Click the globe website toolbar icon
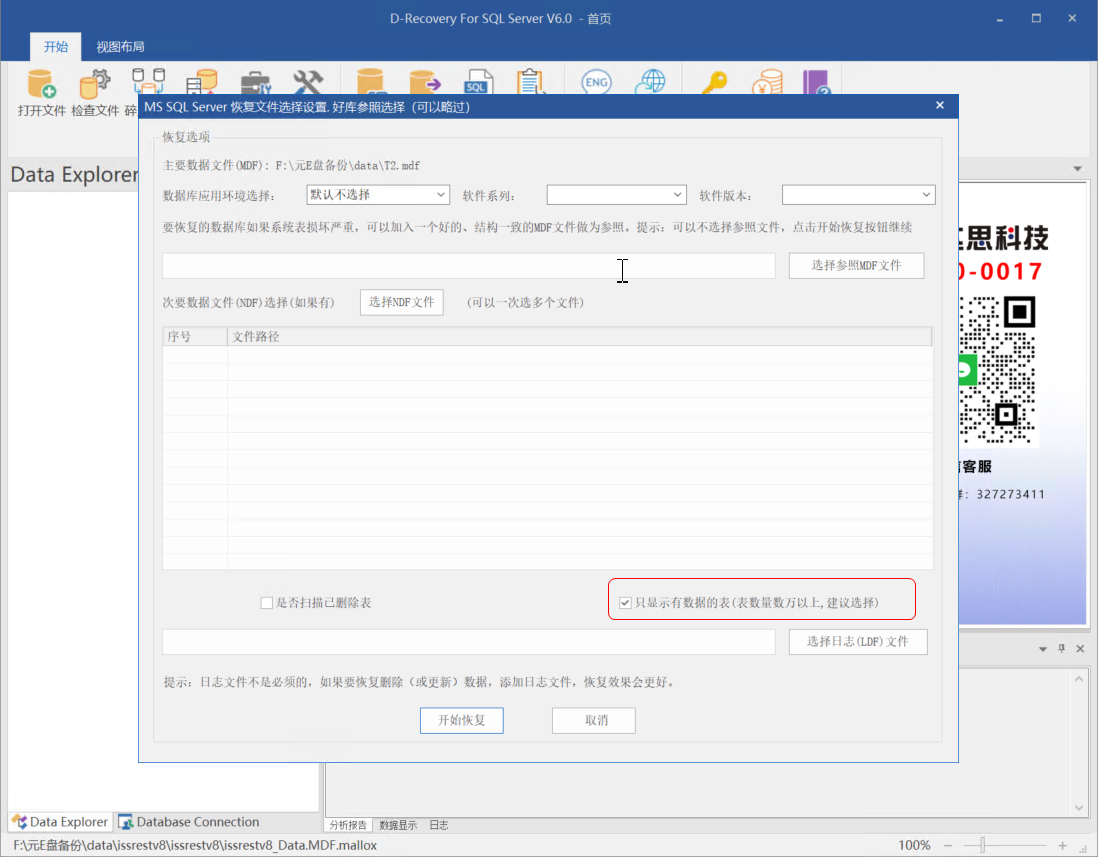1098x857 pixels. 650,81
